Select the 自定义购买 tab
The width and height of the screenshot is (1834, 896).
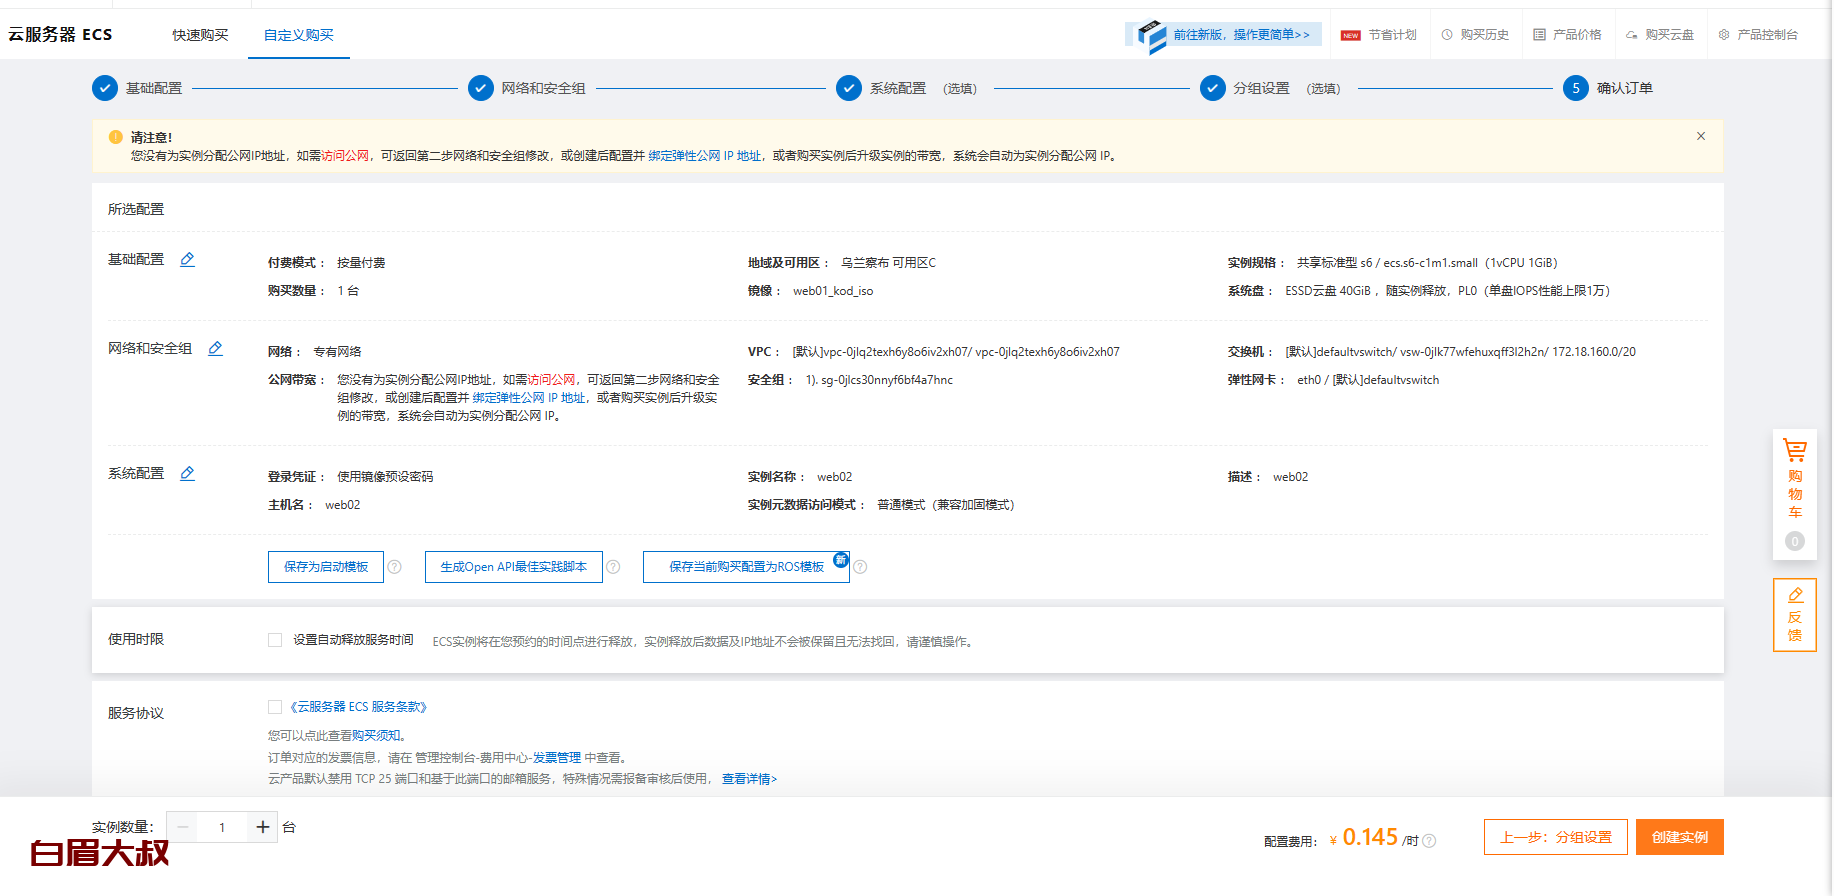tap(299, 35)
